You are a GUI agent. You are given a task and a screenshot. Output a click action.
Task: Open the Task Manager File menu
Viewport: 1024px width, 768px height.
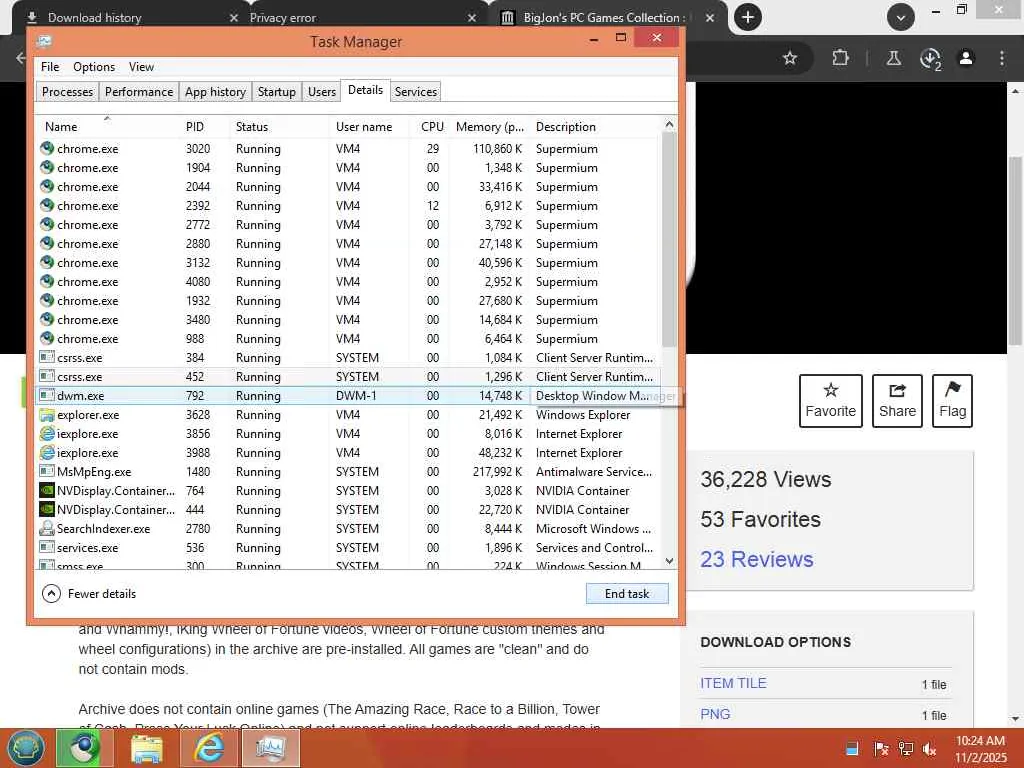(x=50, y=67)
